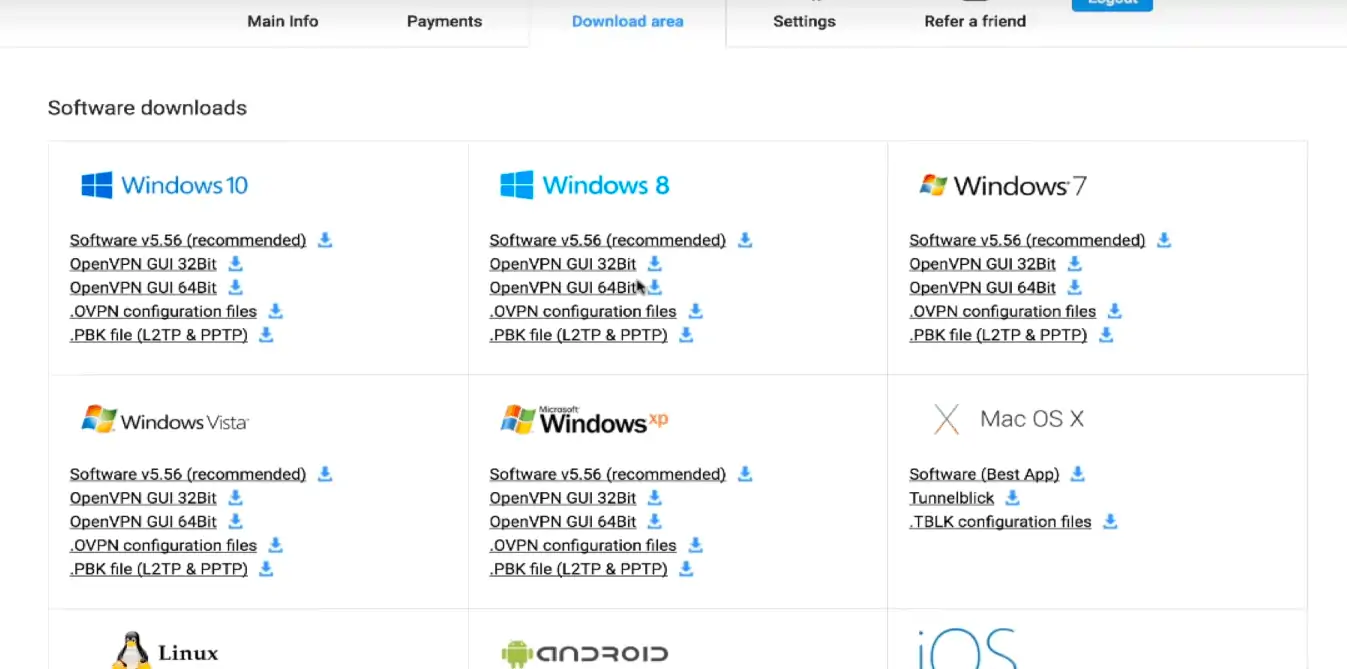Click download icon for Windows 7 .PBK file
1347x669 pixels.
(1106, 335)
